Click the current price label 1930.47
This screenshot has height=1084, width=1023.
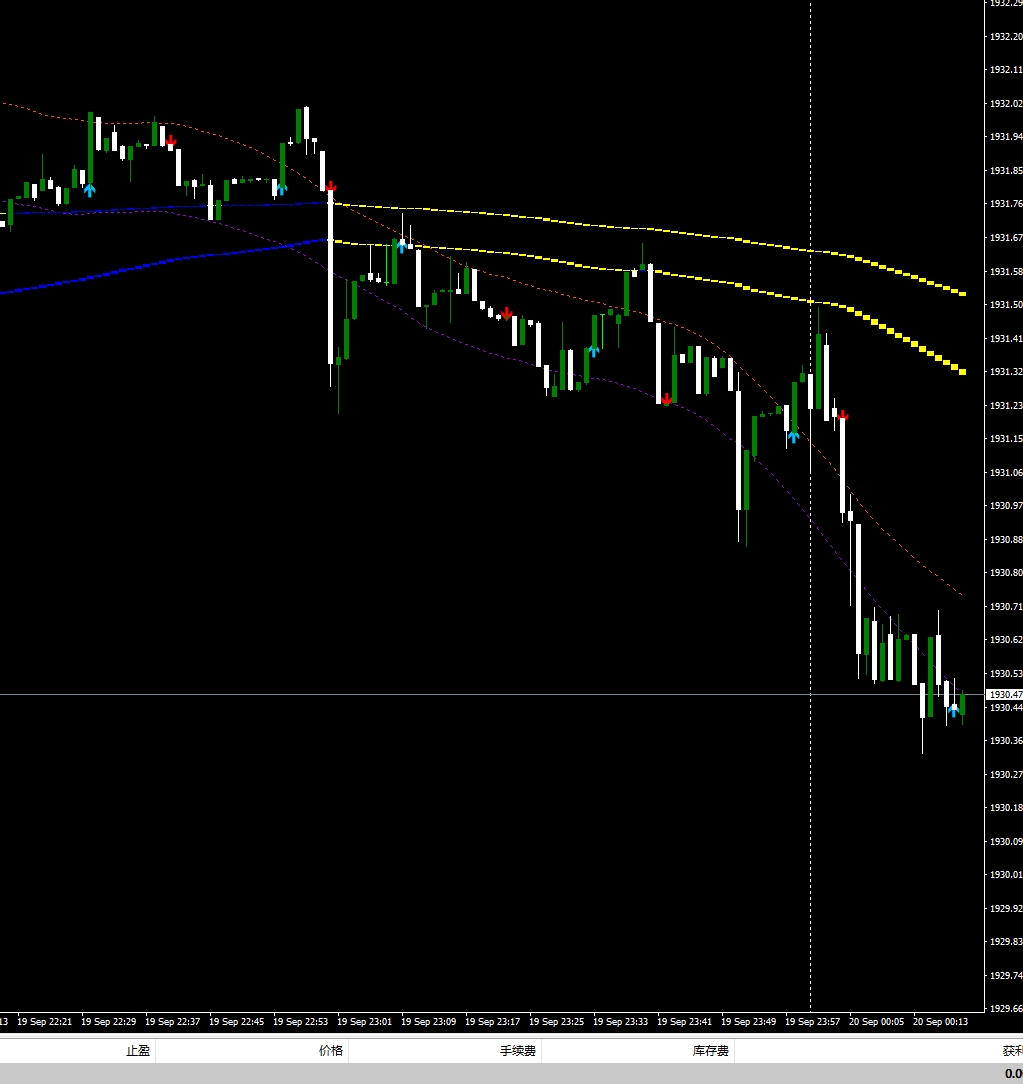[1004, 694]
